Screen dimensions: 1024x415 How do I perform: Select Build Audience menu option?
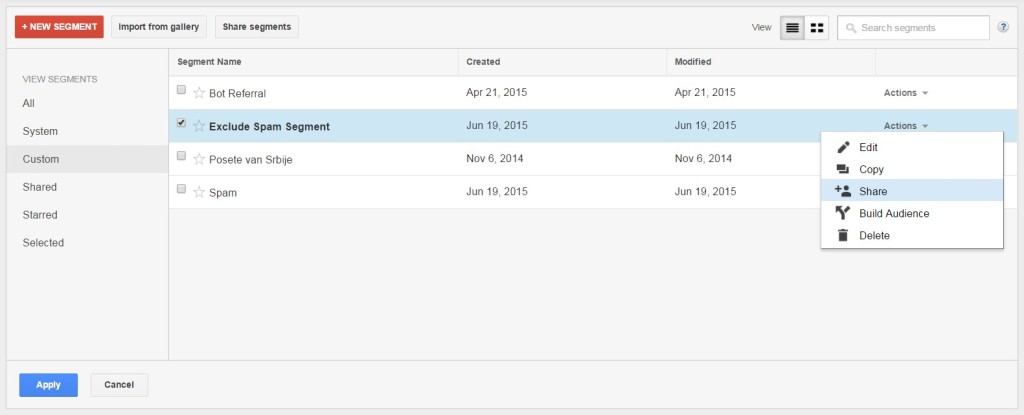pos(893,213)
